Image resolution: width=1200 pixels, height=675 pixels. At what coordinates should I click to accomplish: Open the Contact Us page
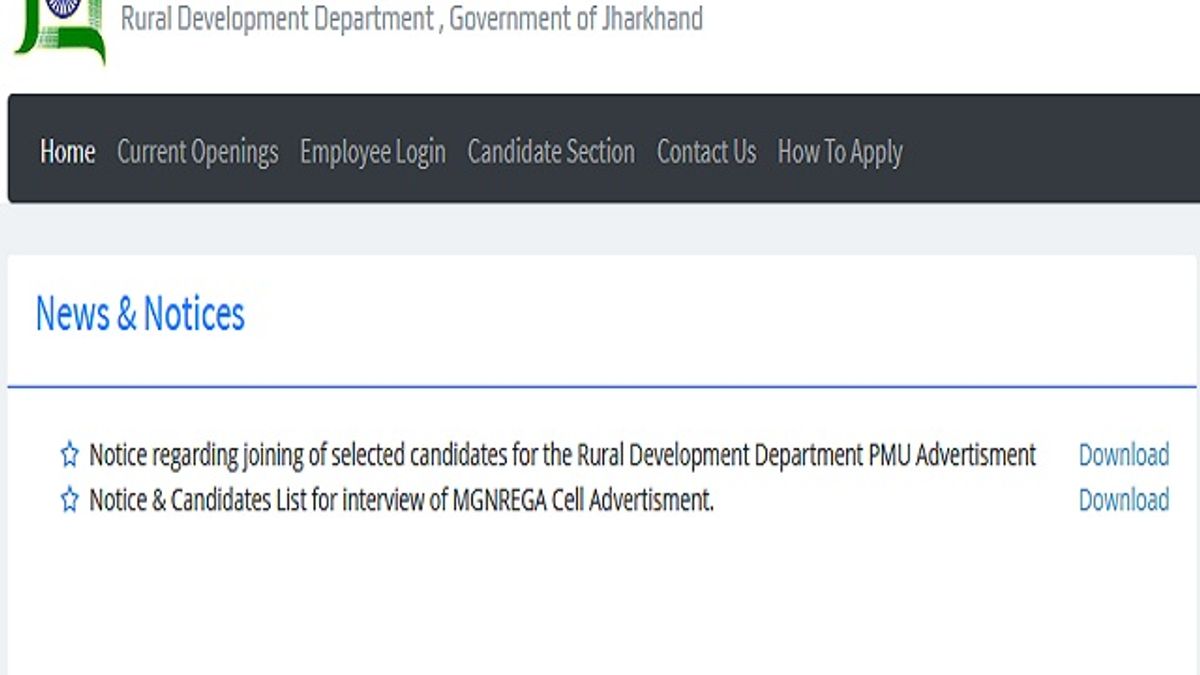point(706,152)
